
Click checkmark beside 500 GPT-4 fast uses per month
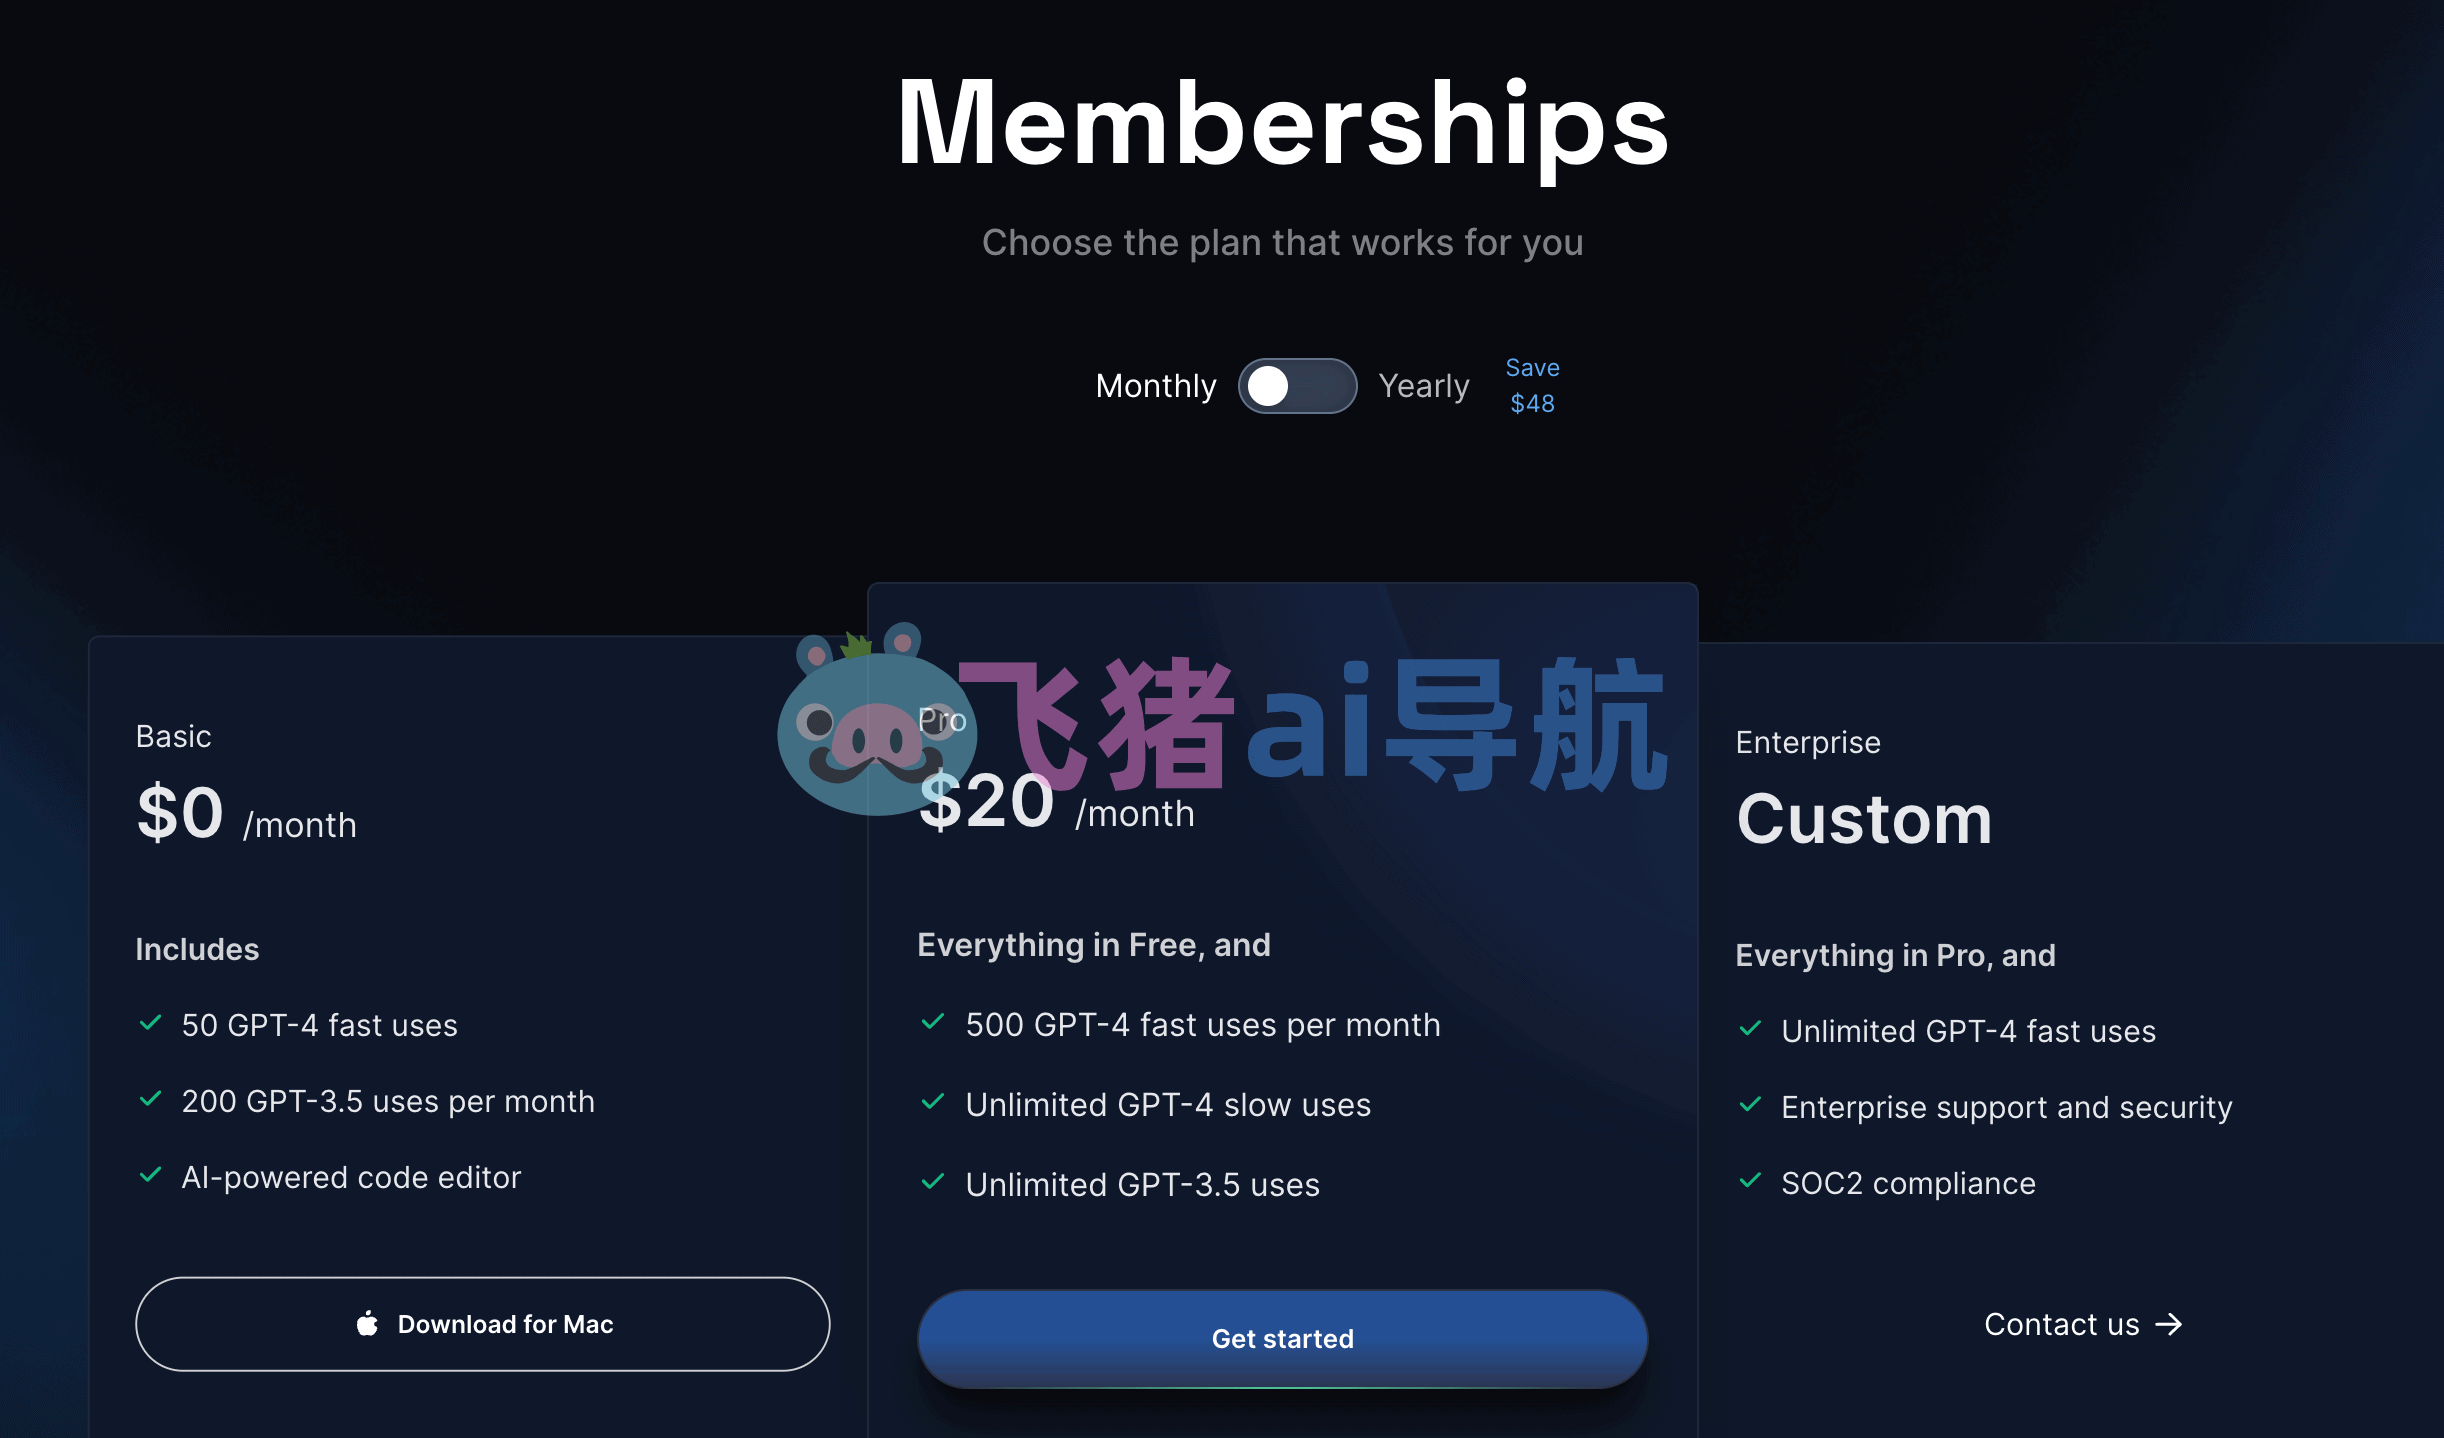pyautogui.click(x=933, y=1022)
